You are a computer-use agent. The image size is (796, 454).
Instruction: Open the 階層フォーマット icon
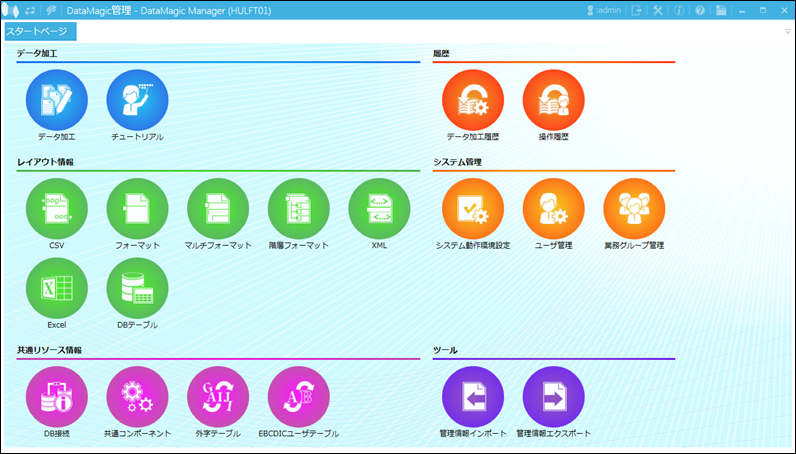point(298,209)
